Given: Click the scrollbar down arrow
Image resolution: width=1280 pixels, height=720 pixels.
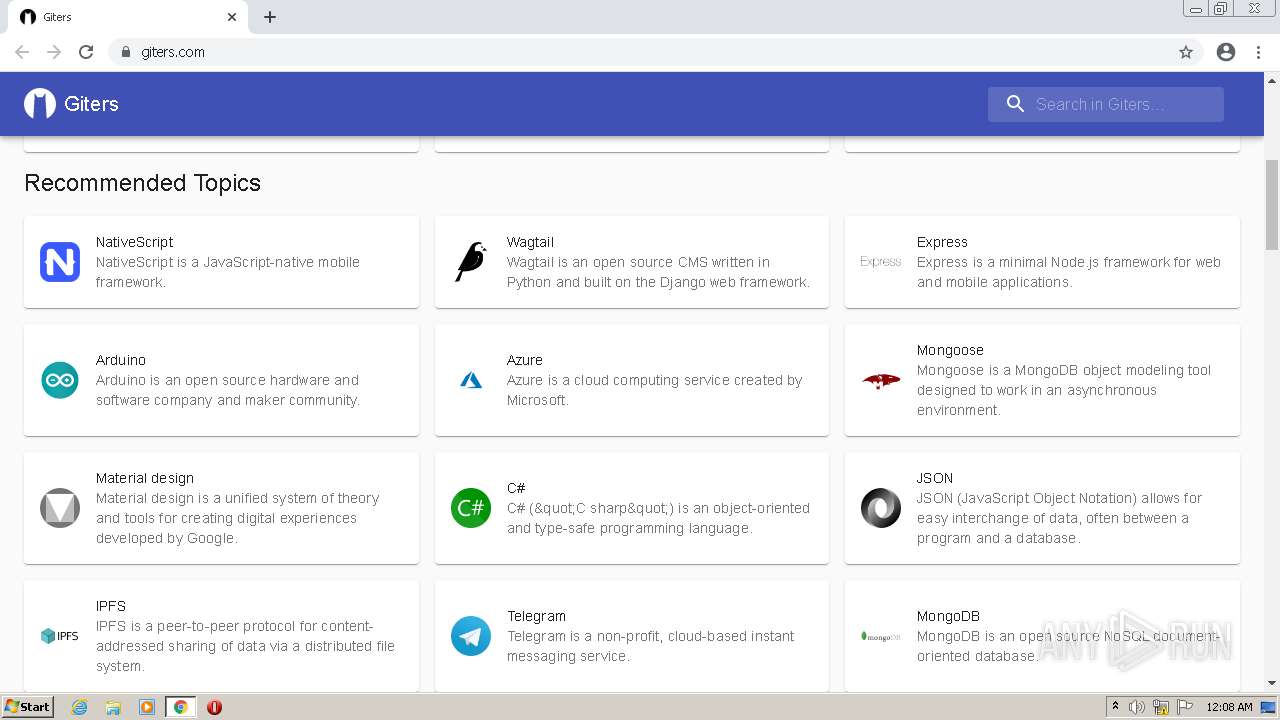Looking at the screenshot, I should [1272, 684].
